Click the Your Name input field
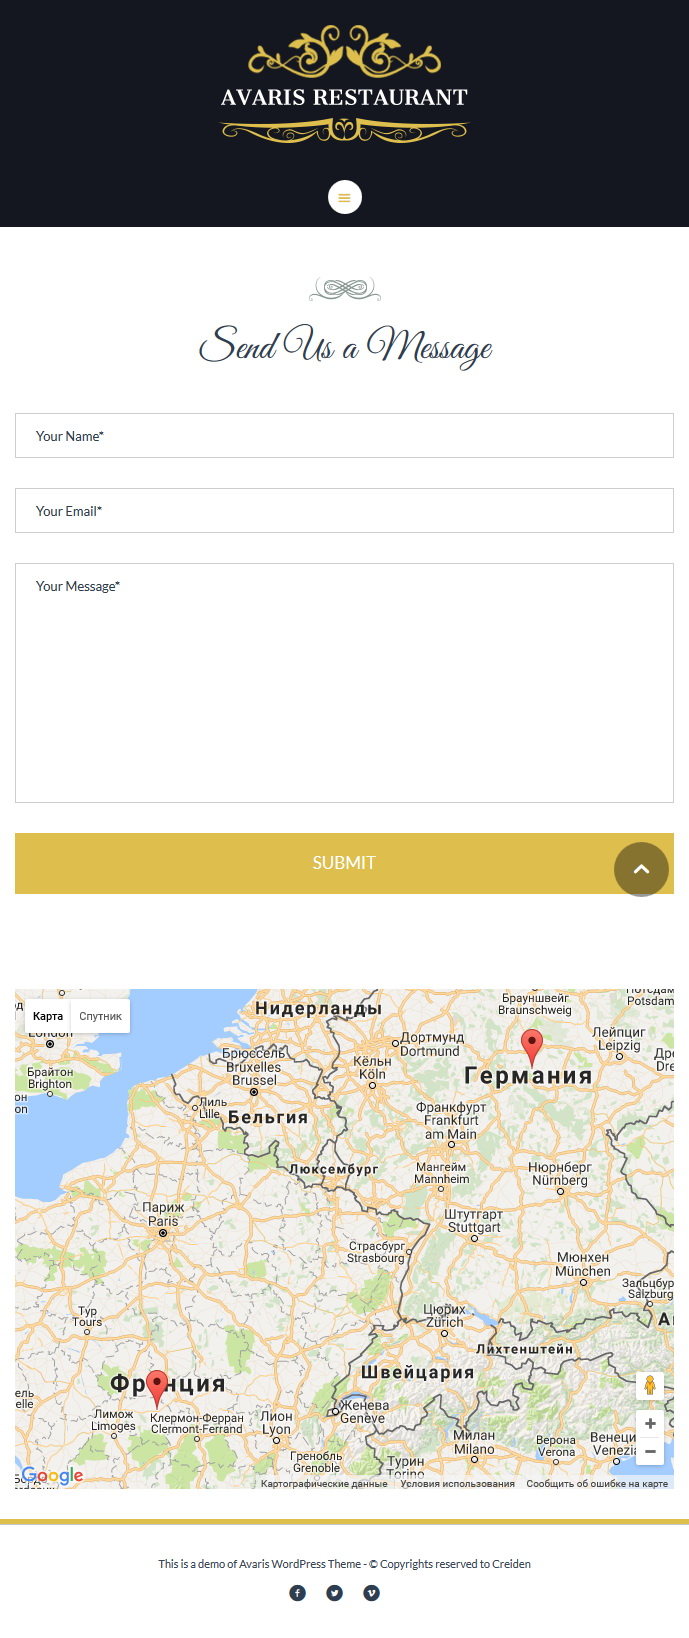Viewport: 689px width, 1638px height. (x=344, y=436)
